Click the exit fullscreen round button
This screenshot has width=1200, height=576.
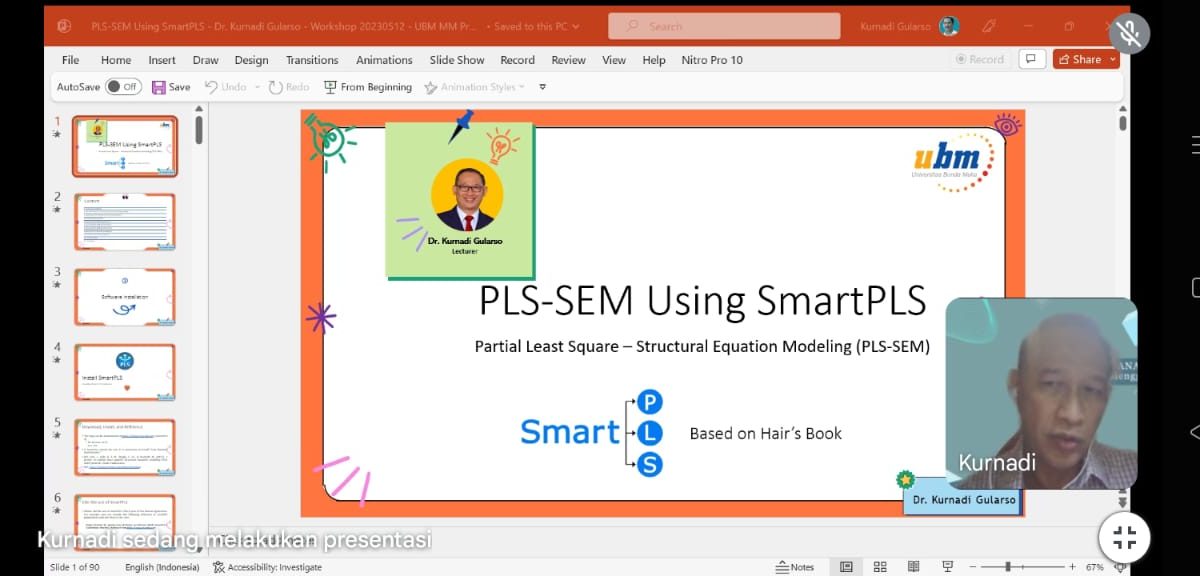pos(1124,537)
